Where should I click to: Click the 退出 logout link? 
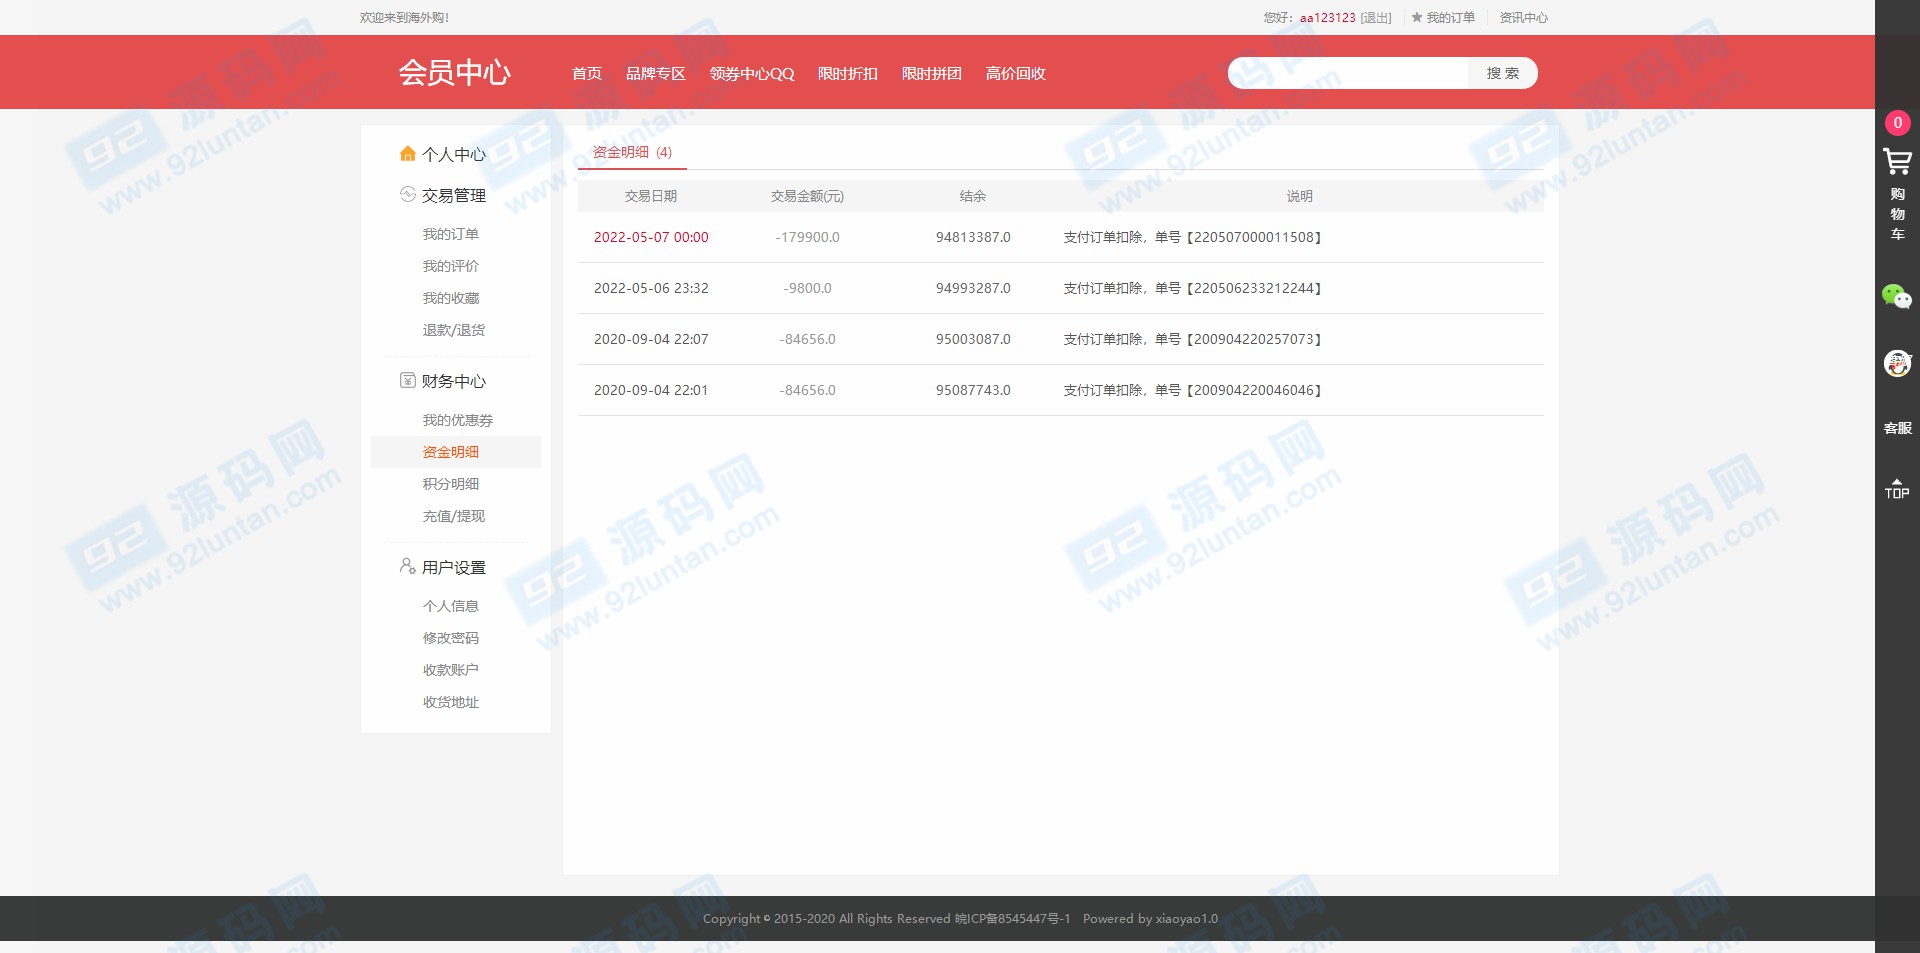(1376, 18)
